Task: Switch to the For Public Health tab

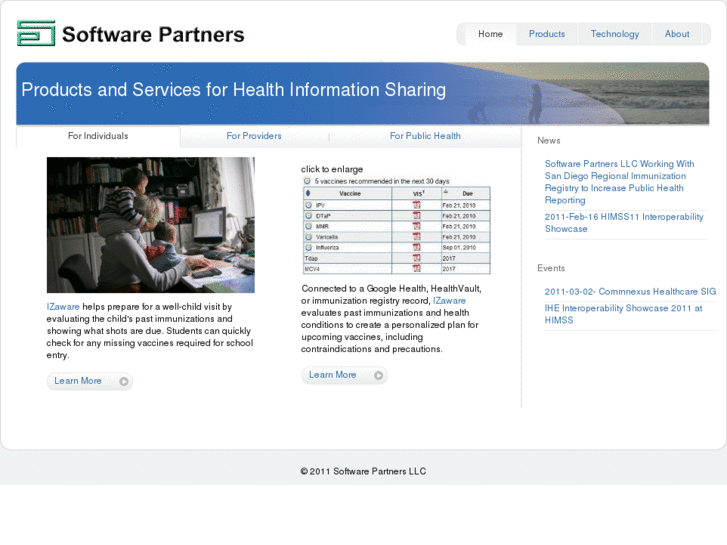Action: click(x=425, y=136)
